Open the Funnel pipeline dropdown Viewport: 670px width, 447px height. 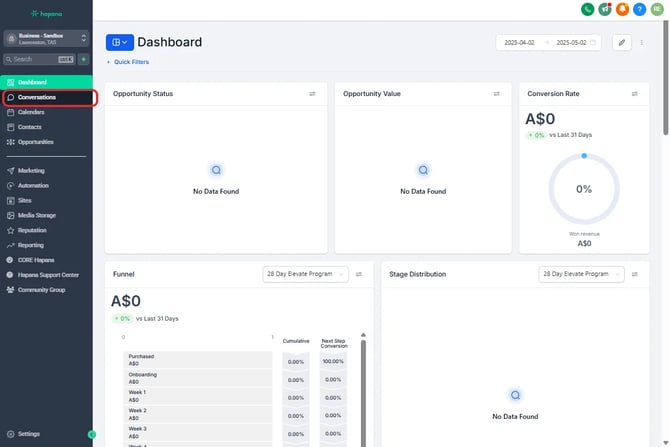(304, 273)
